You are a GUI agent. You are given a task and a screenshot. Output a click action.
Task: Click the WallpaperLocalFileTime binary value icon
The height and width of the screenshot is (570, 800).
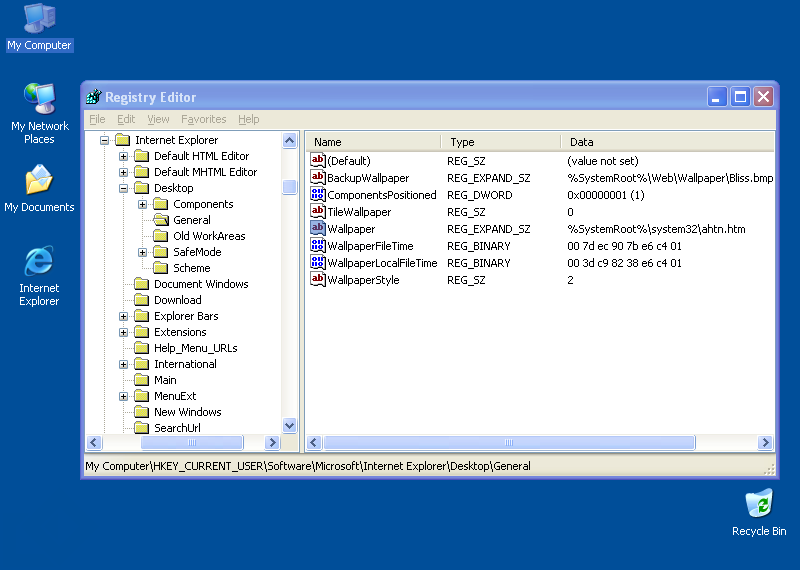click(x=318, y=263)
